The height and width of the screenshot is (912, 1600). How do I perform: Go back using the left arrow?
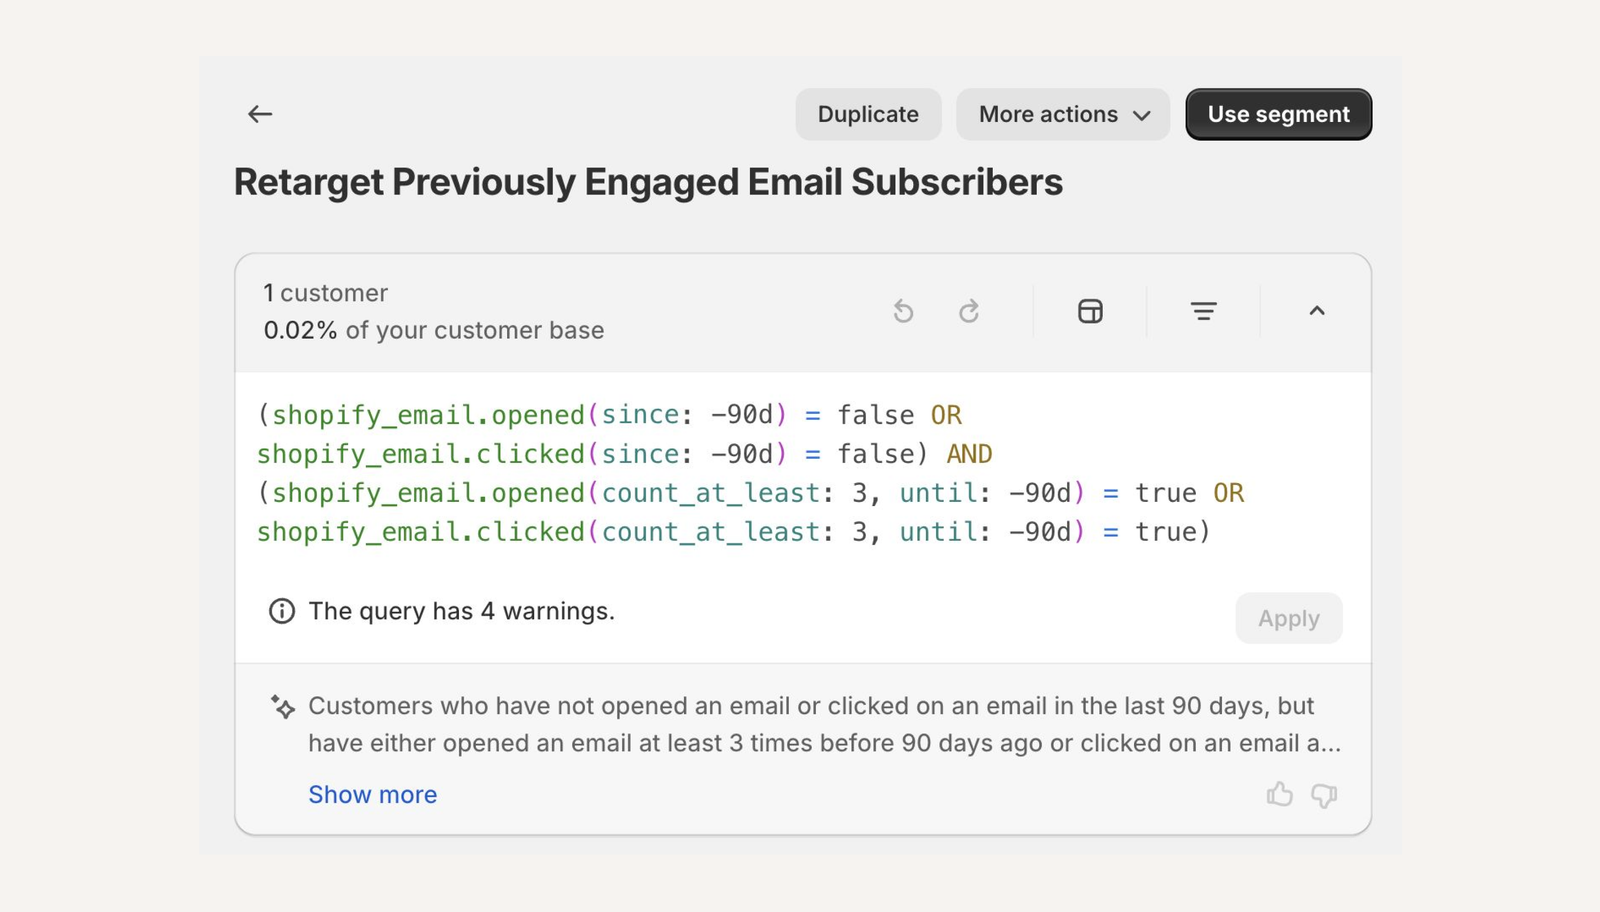(260, 114)
